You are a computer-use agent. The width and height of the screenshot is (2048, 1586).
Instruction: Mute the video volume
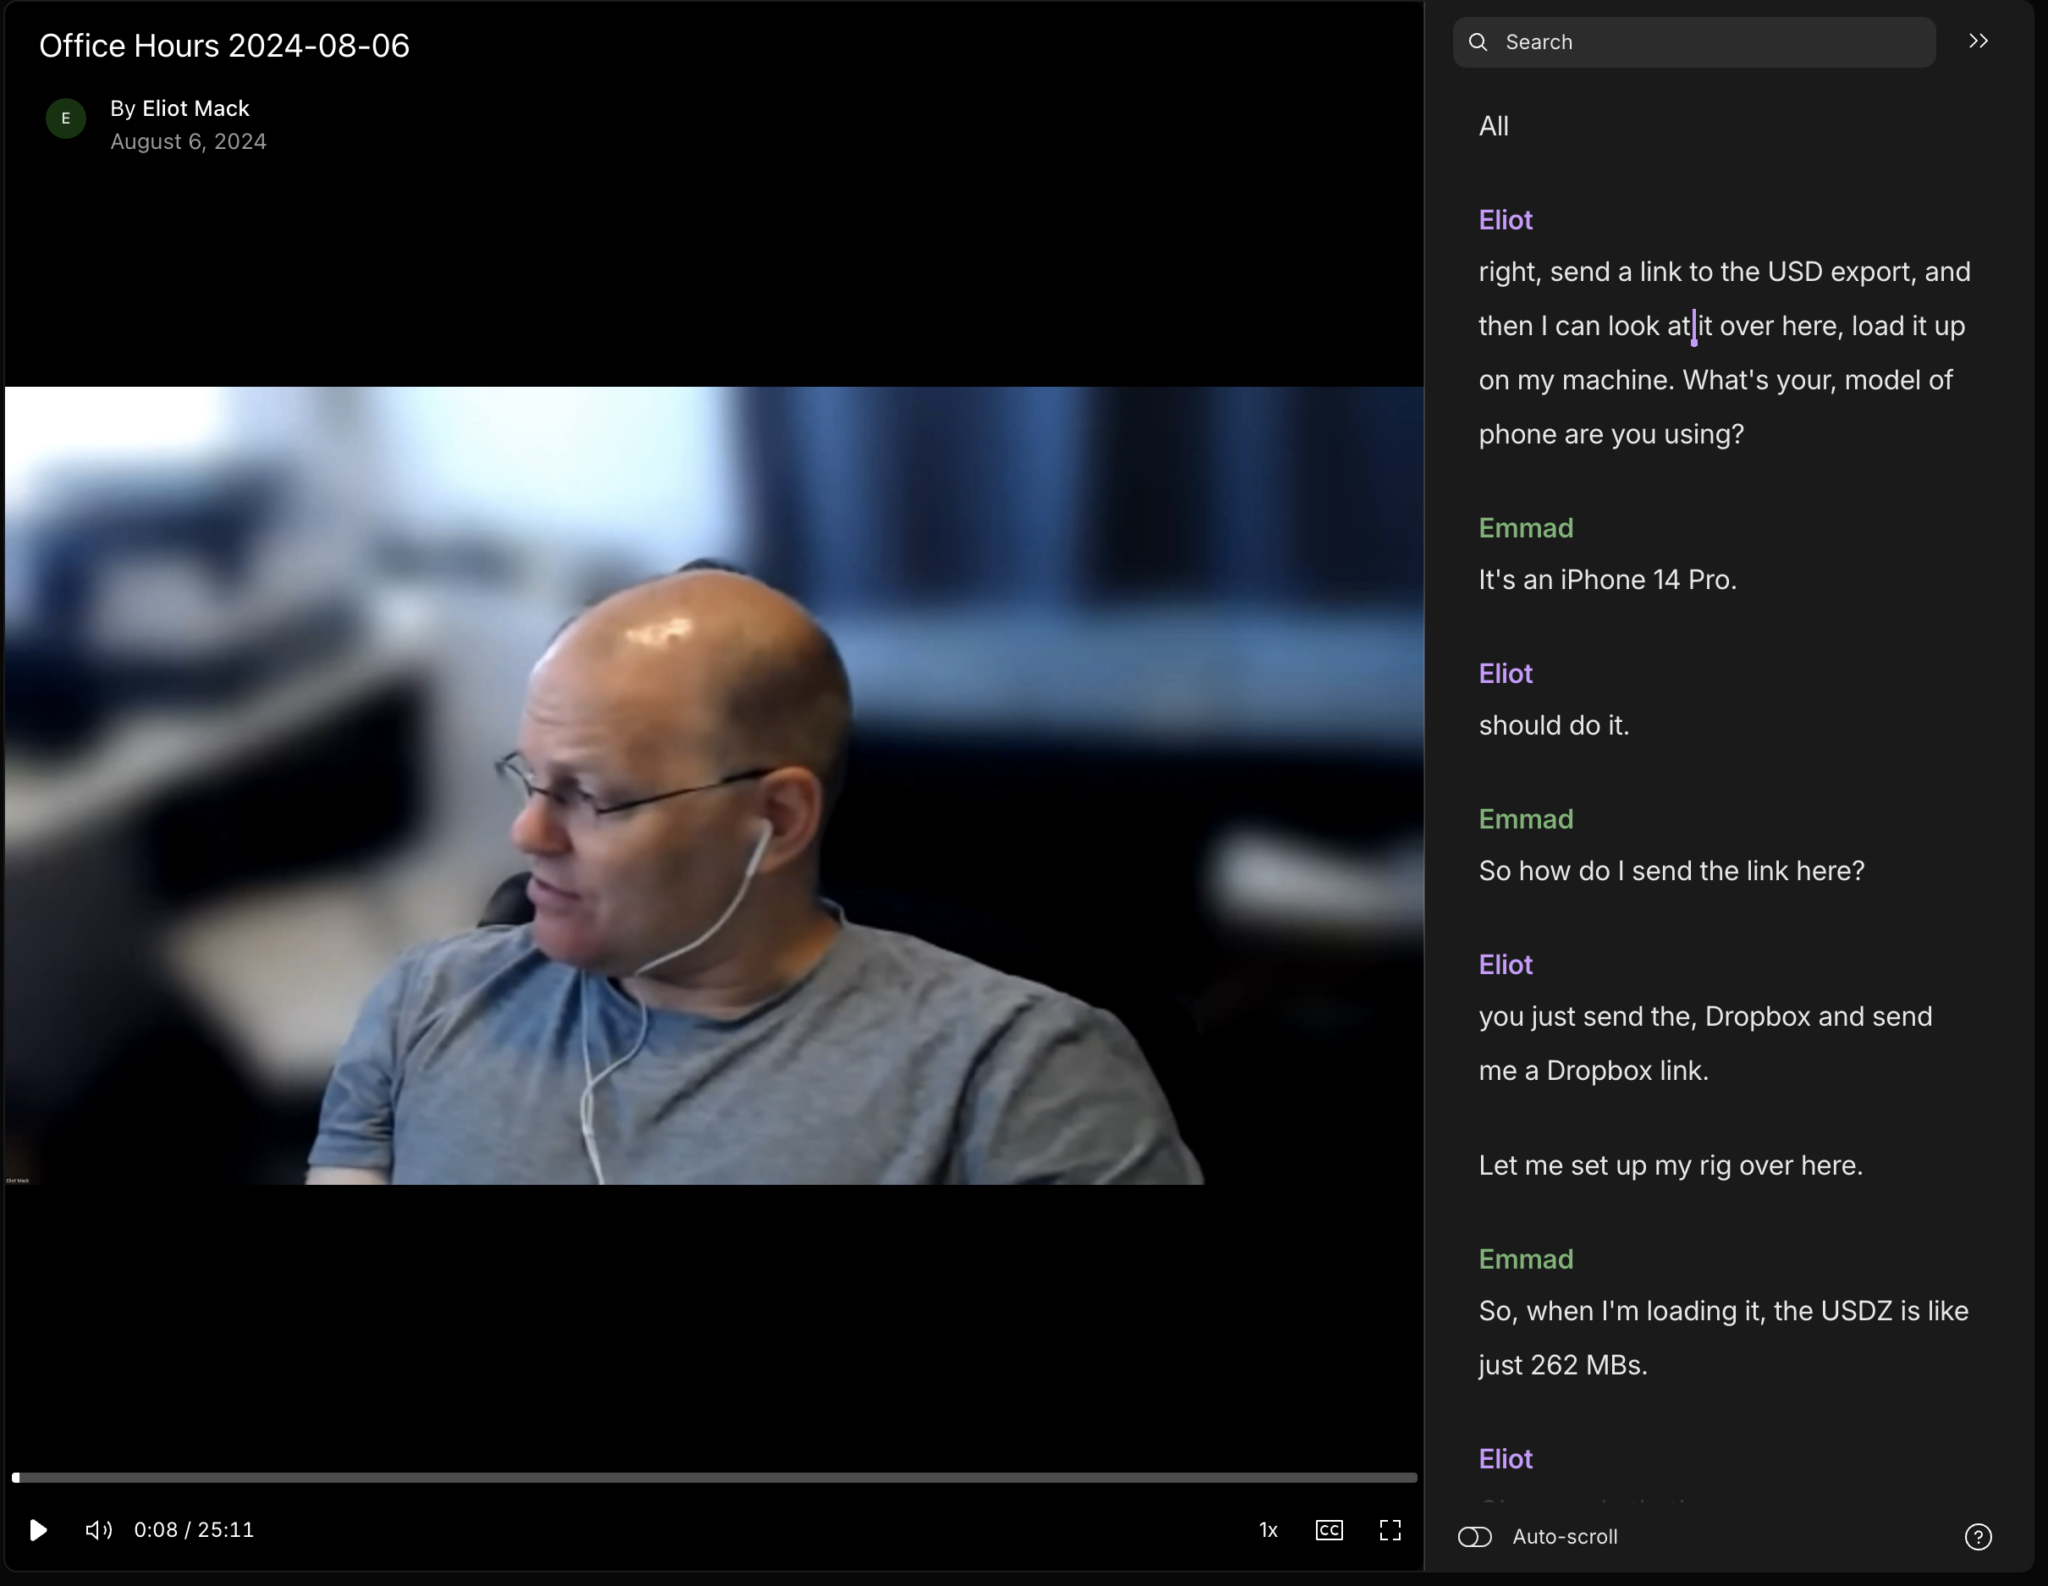tap(97, 1529)
